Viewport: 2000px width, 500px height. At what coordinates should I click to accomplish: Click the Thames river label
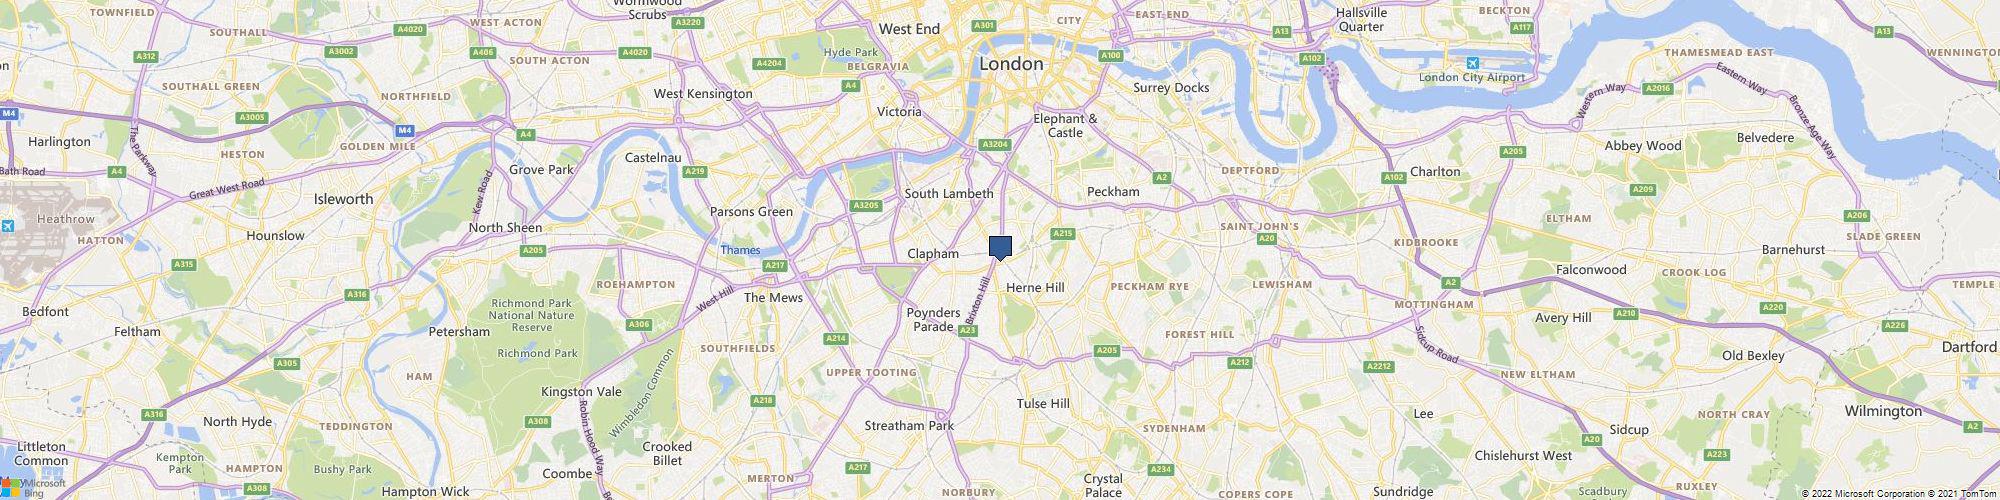coord(740,250)
